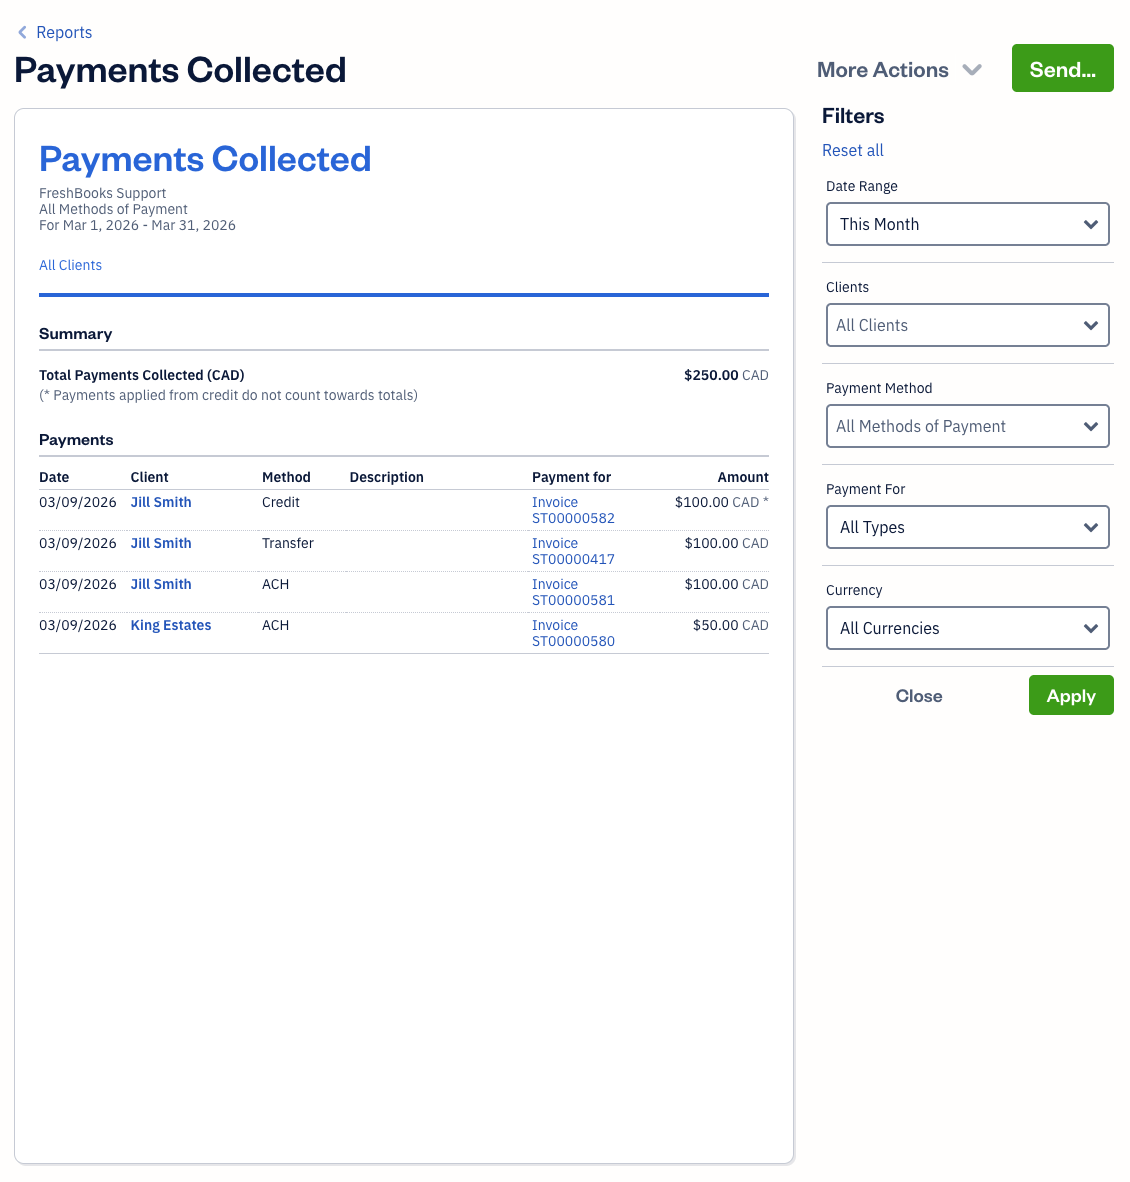Open the All Clients filter dropdown
Image resolution: width=1130 pixels, height=1182 pixels.
(x=967, y=325)
